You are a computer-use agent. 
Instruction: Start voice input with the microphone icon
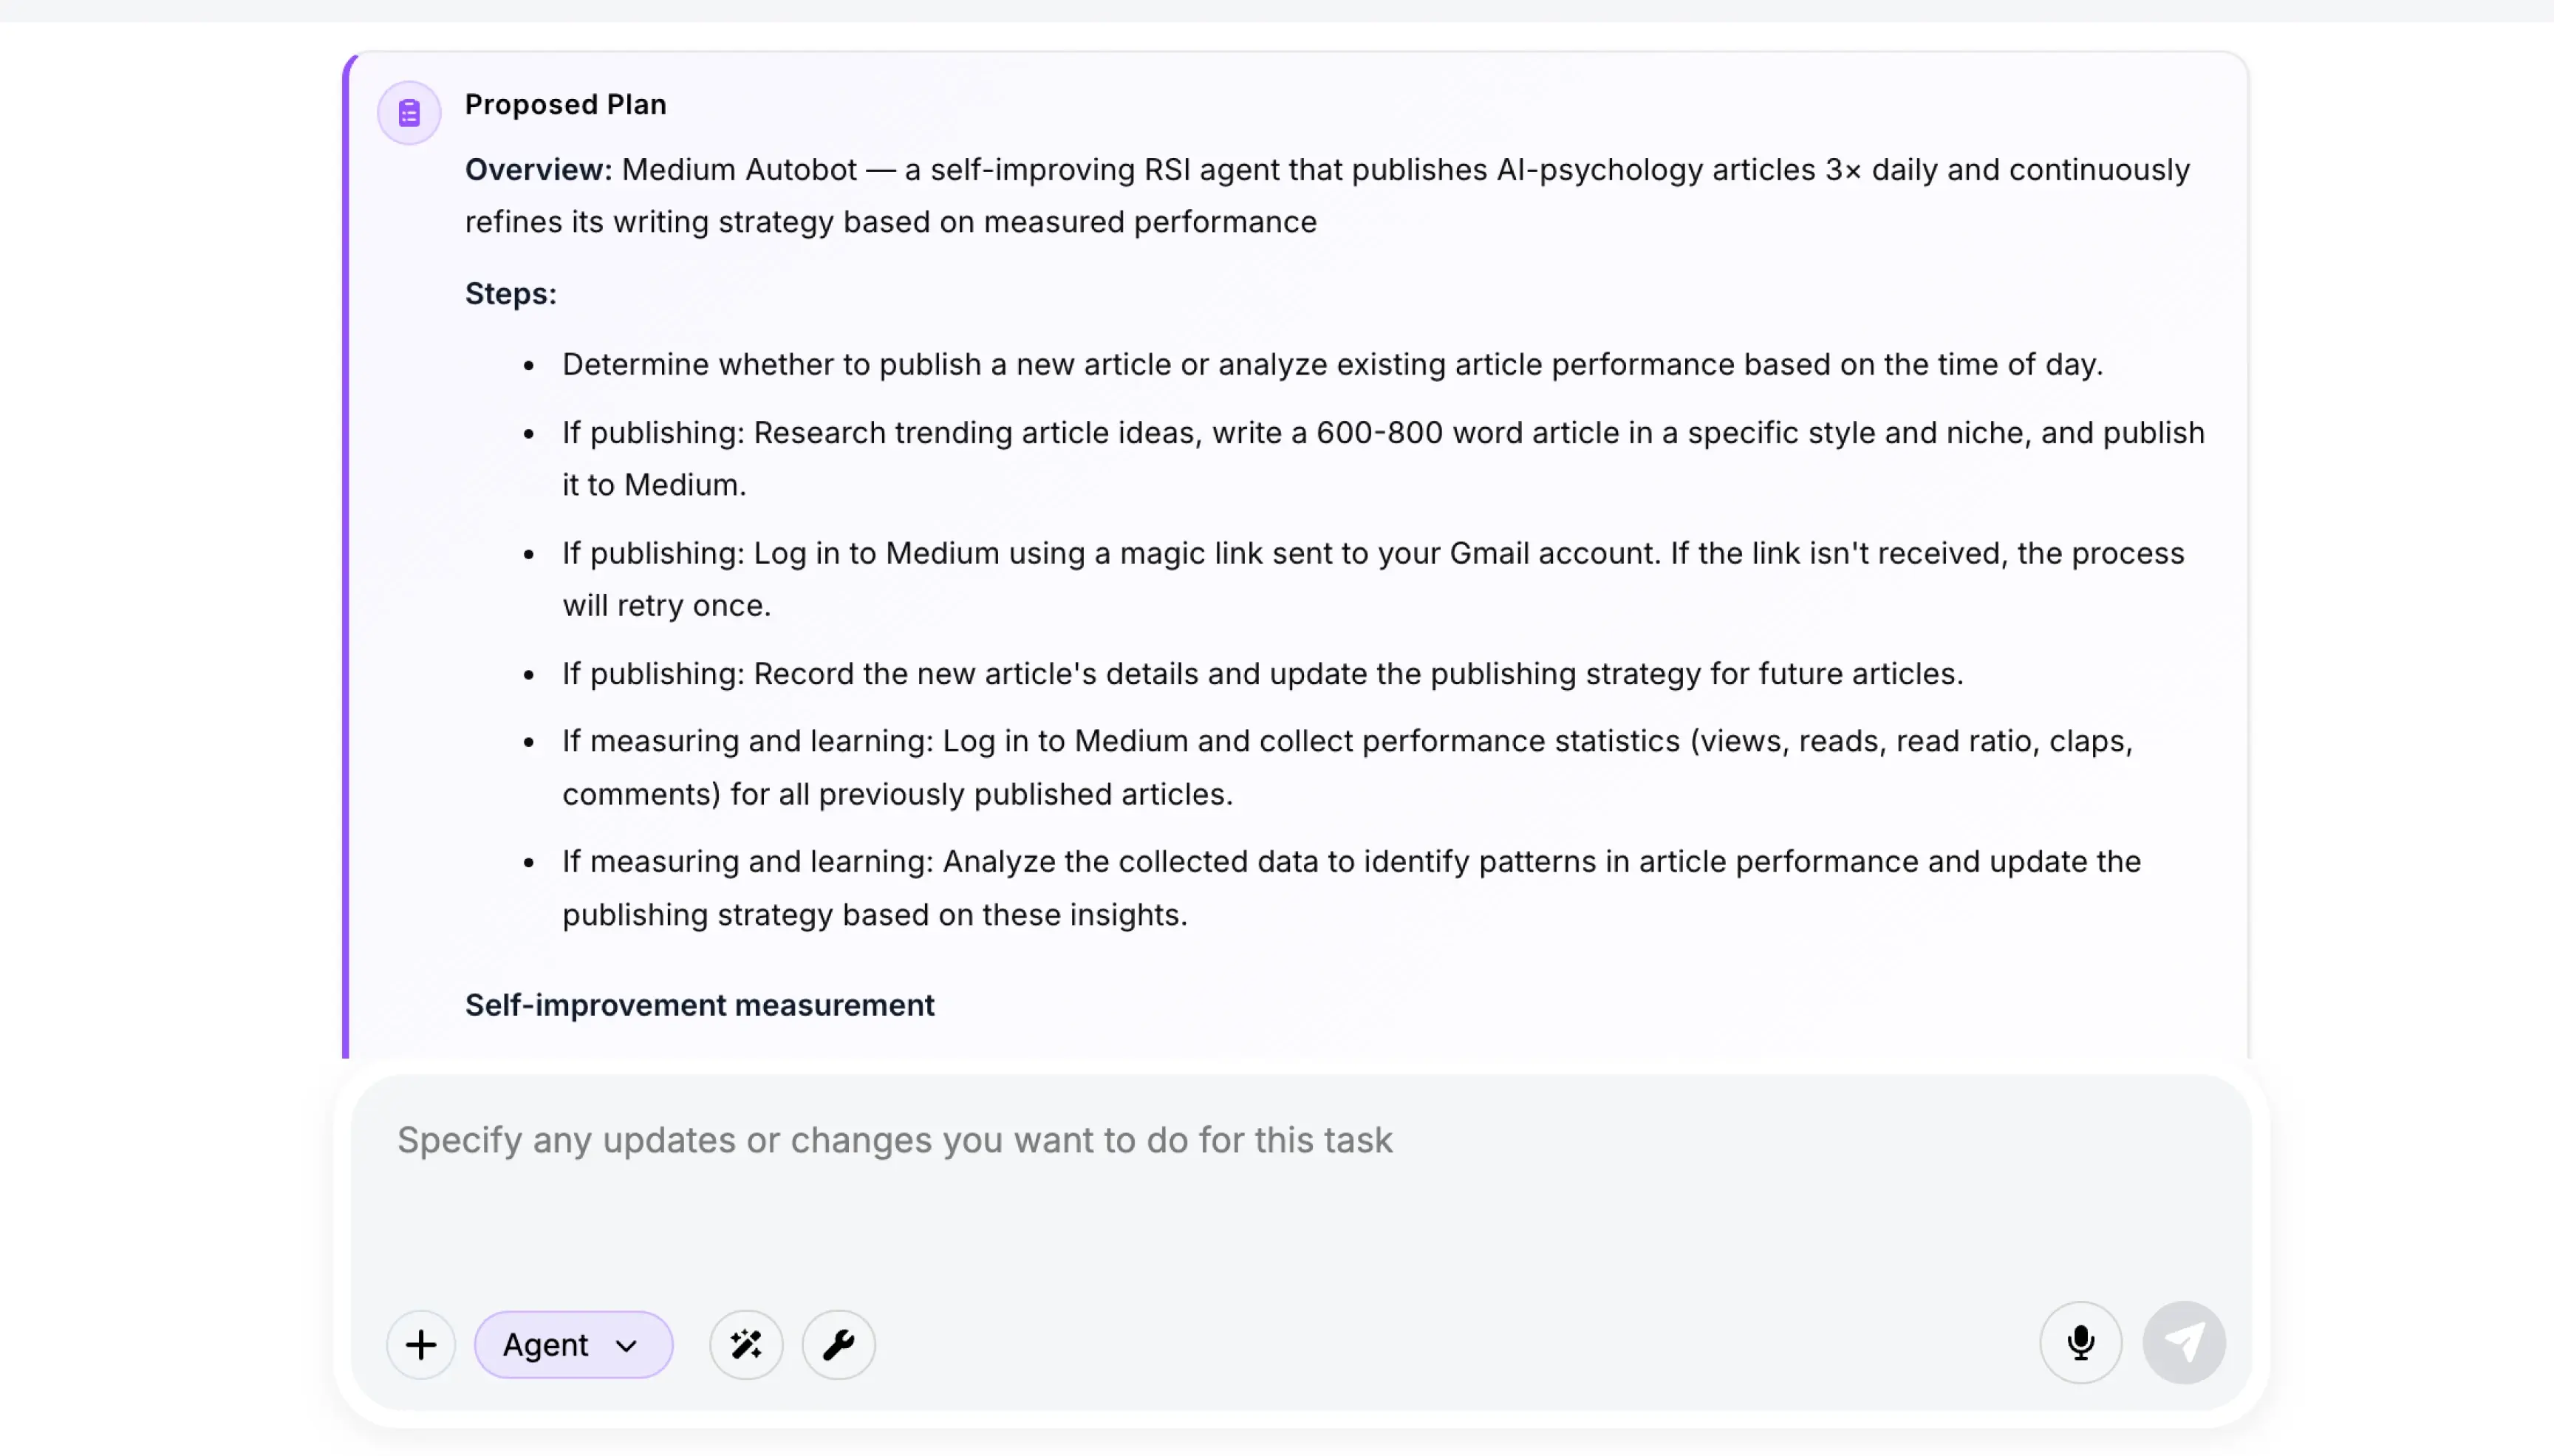(x=2080, y=1342)
